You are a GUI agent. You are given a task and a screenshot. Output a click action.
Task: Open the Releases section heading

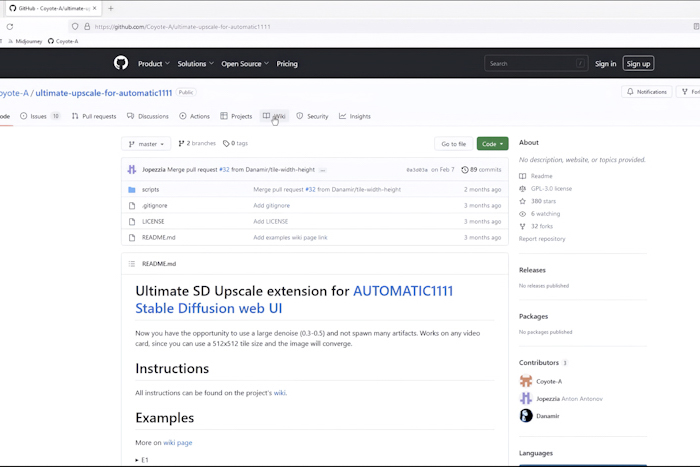pos(532,270)
